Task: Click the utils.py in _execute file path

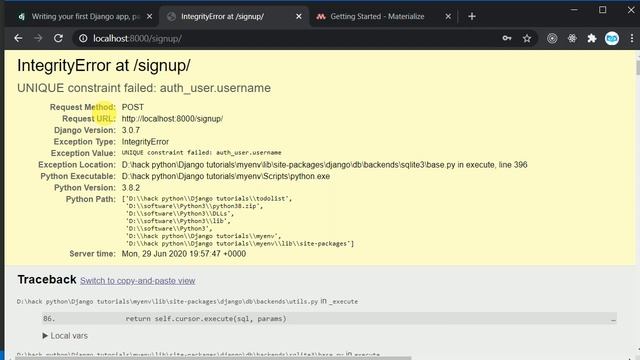Action: click(187, 301)
